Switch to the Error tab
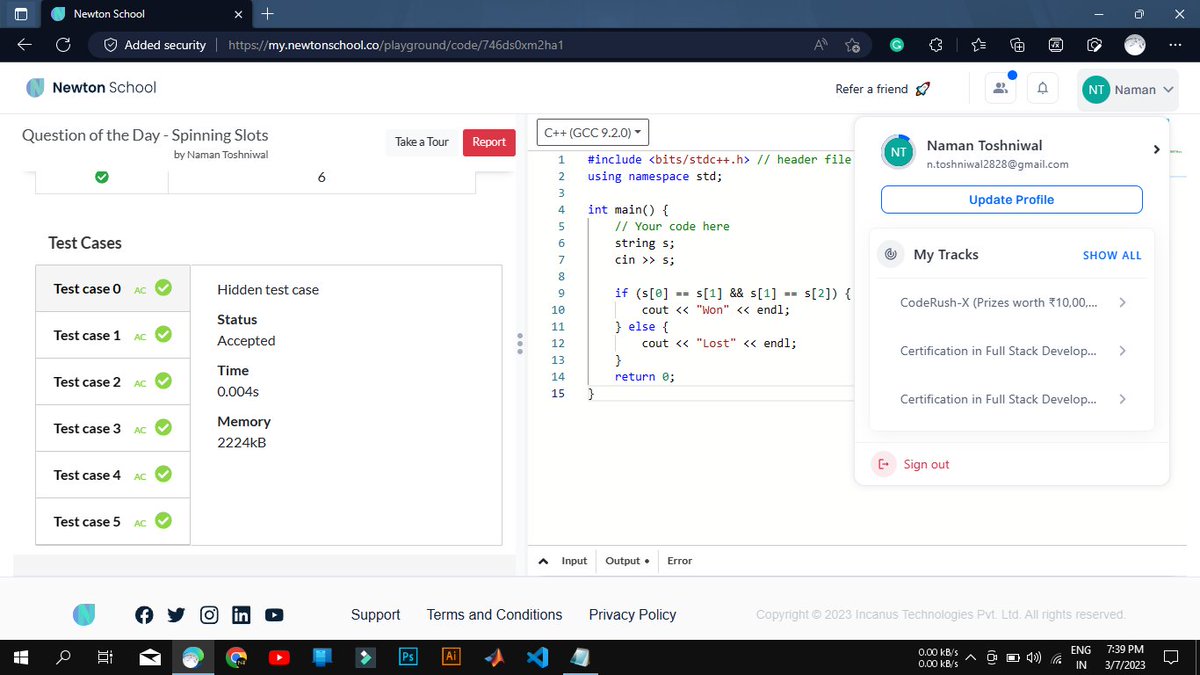This screenshot has height=675, width=1200. [679, 561]
